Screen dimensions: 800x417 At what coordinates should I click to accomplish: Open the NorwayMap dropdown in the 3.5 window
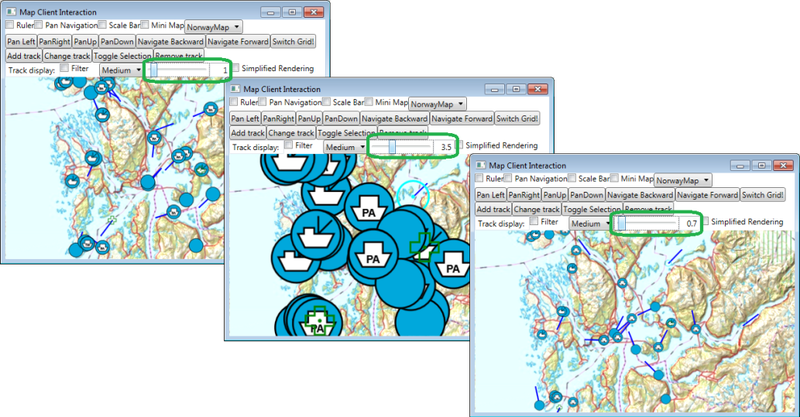point(437,104)
